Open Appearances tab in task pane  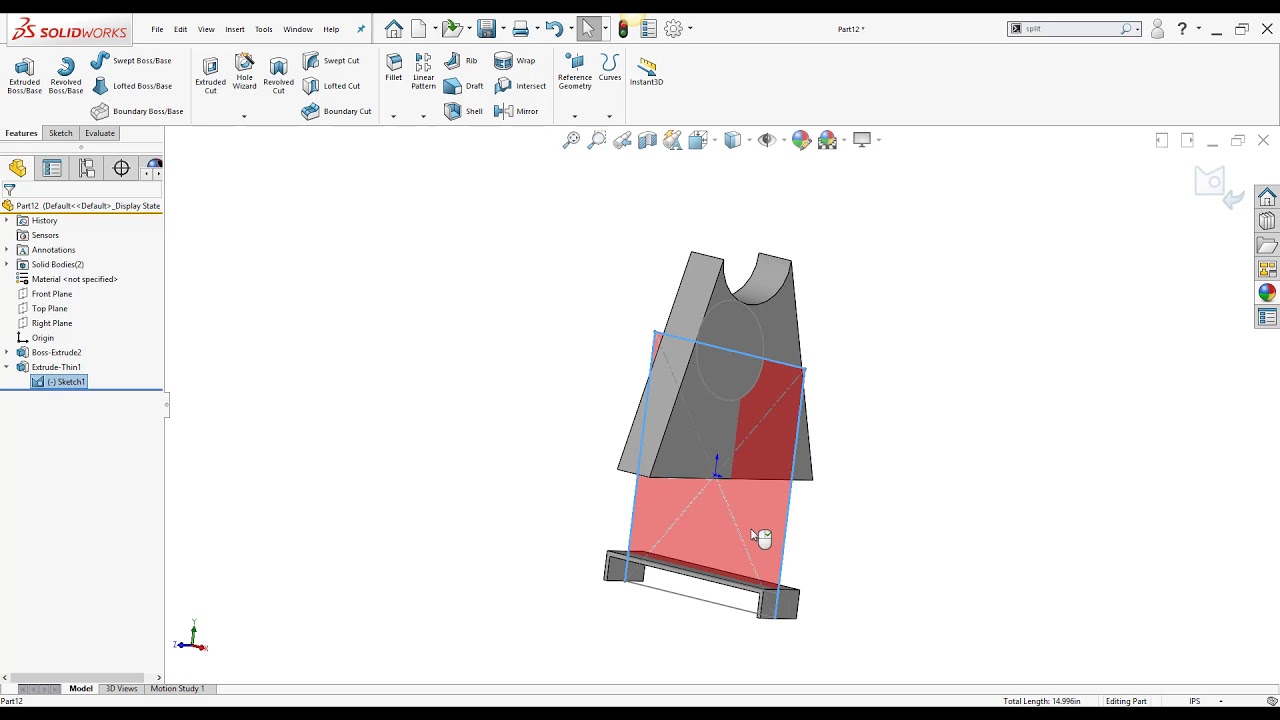1267,293
